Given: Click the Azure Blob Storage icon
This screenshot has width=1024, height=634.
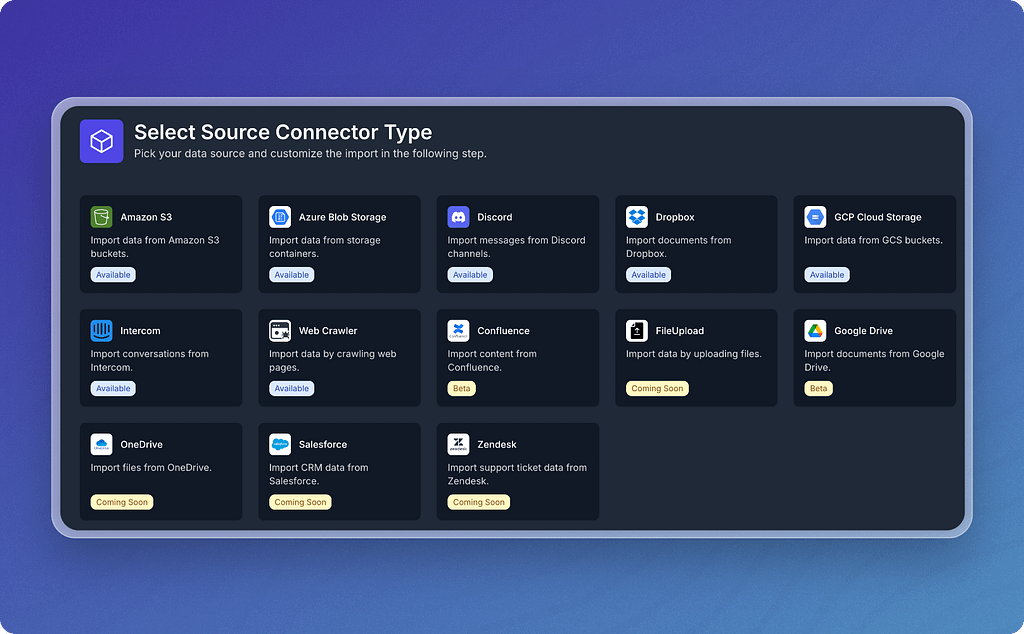Looking at the screenshot, I should [x=280, y=217].
